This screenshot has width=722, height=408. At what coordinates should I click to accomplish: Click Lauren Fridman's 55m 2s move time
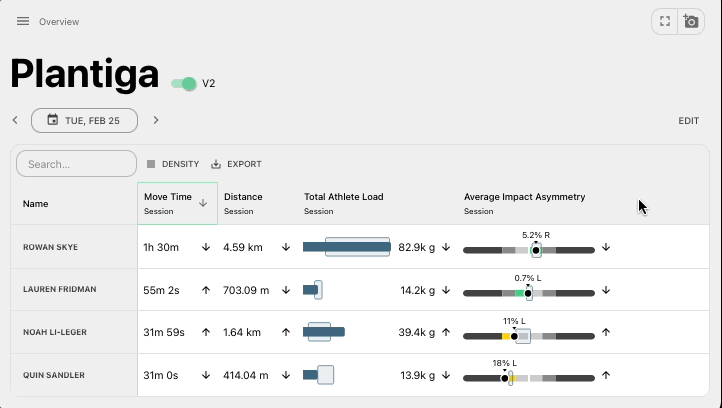tap(161, 291)
